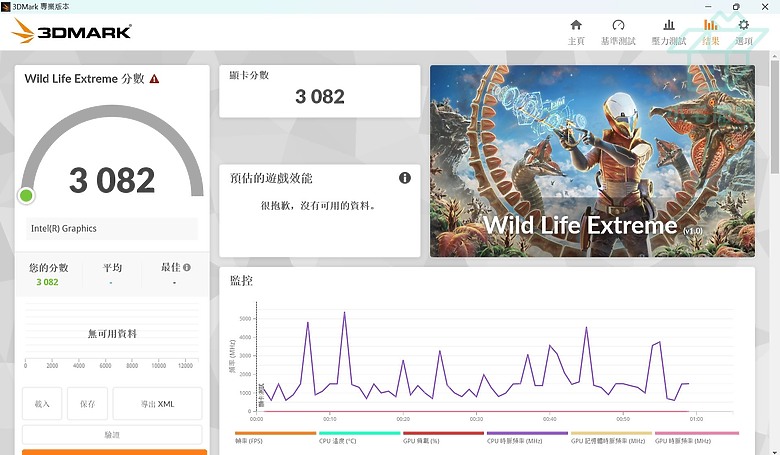Click the info icon next to 最佳
Viewport: 780px width, 455px height.
click(187, 268)
